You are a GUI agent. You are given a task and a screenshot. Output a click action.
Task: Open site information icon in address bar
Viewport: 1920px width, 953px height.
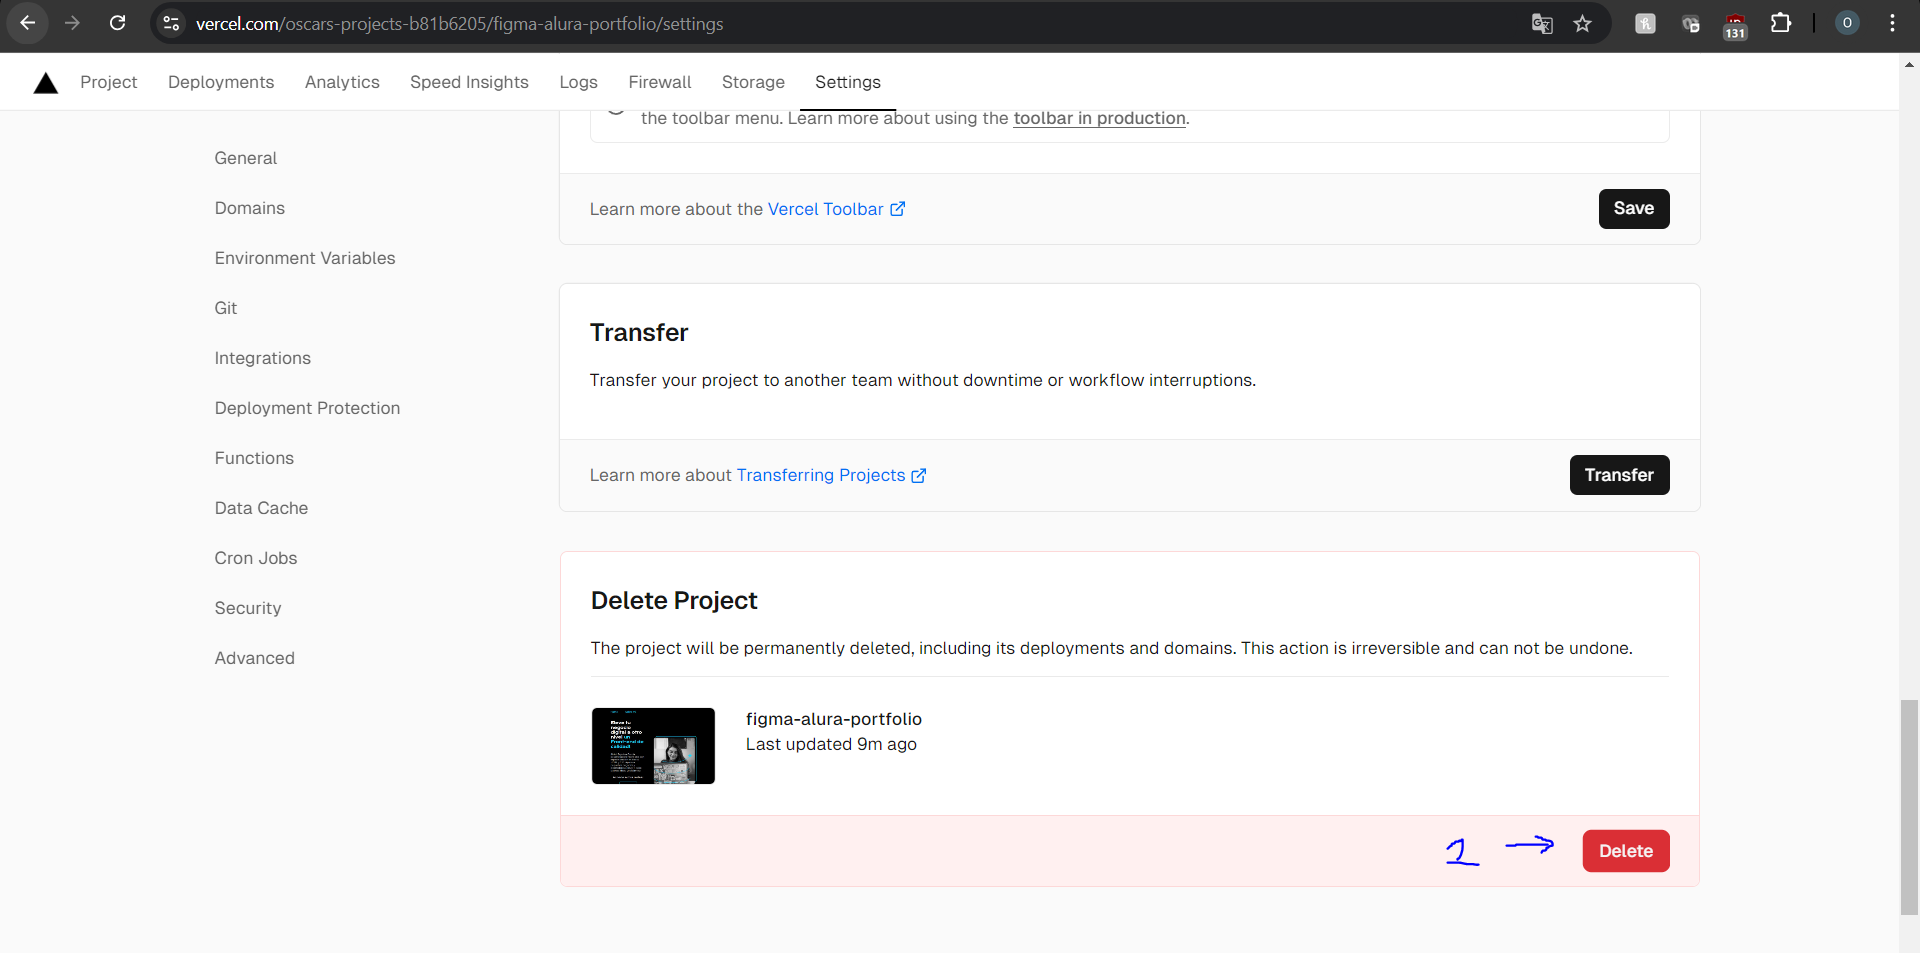coord(171,23)
